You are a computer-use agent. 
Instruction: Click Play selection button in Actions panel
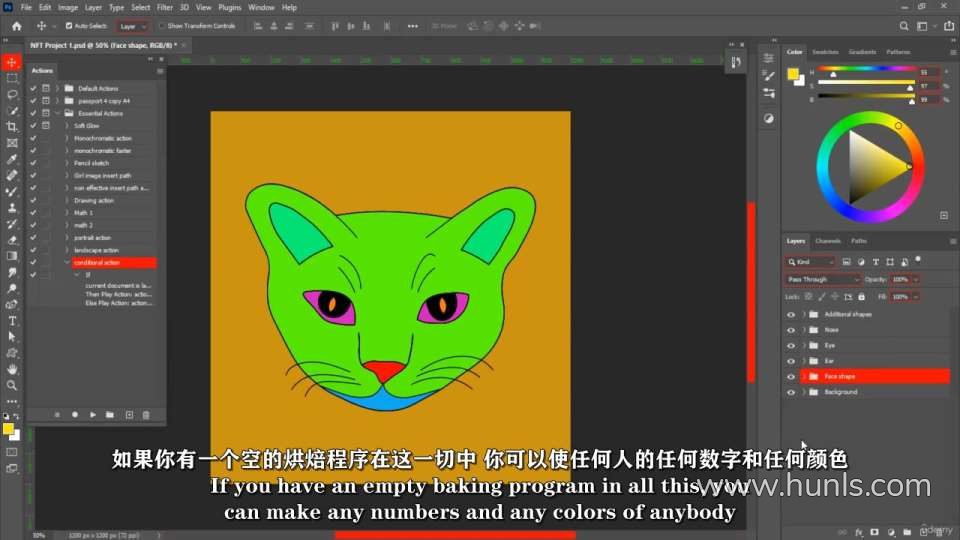[x=93, y=414]
